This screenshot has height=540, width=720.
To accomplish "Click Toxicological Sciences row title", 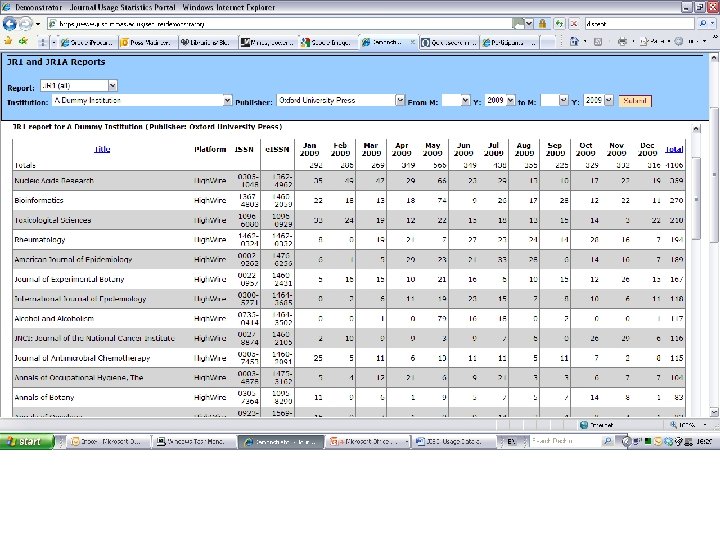I will point(53,220).
